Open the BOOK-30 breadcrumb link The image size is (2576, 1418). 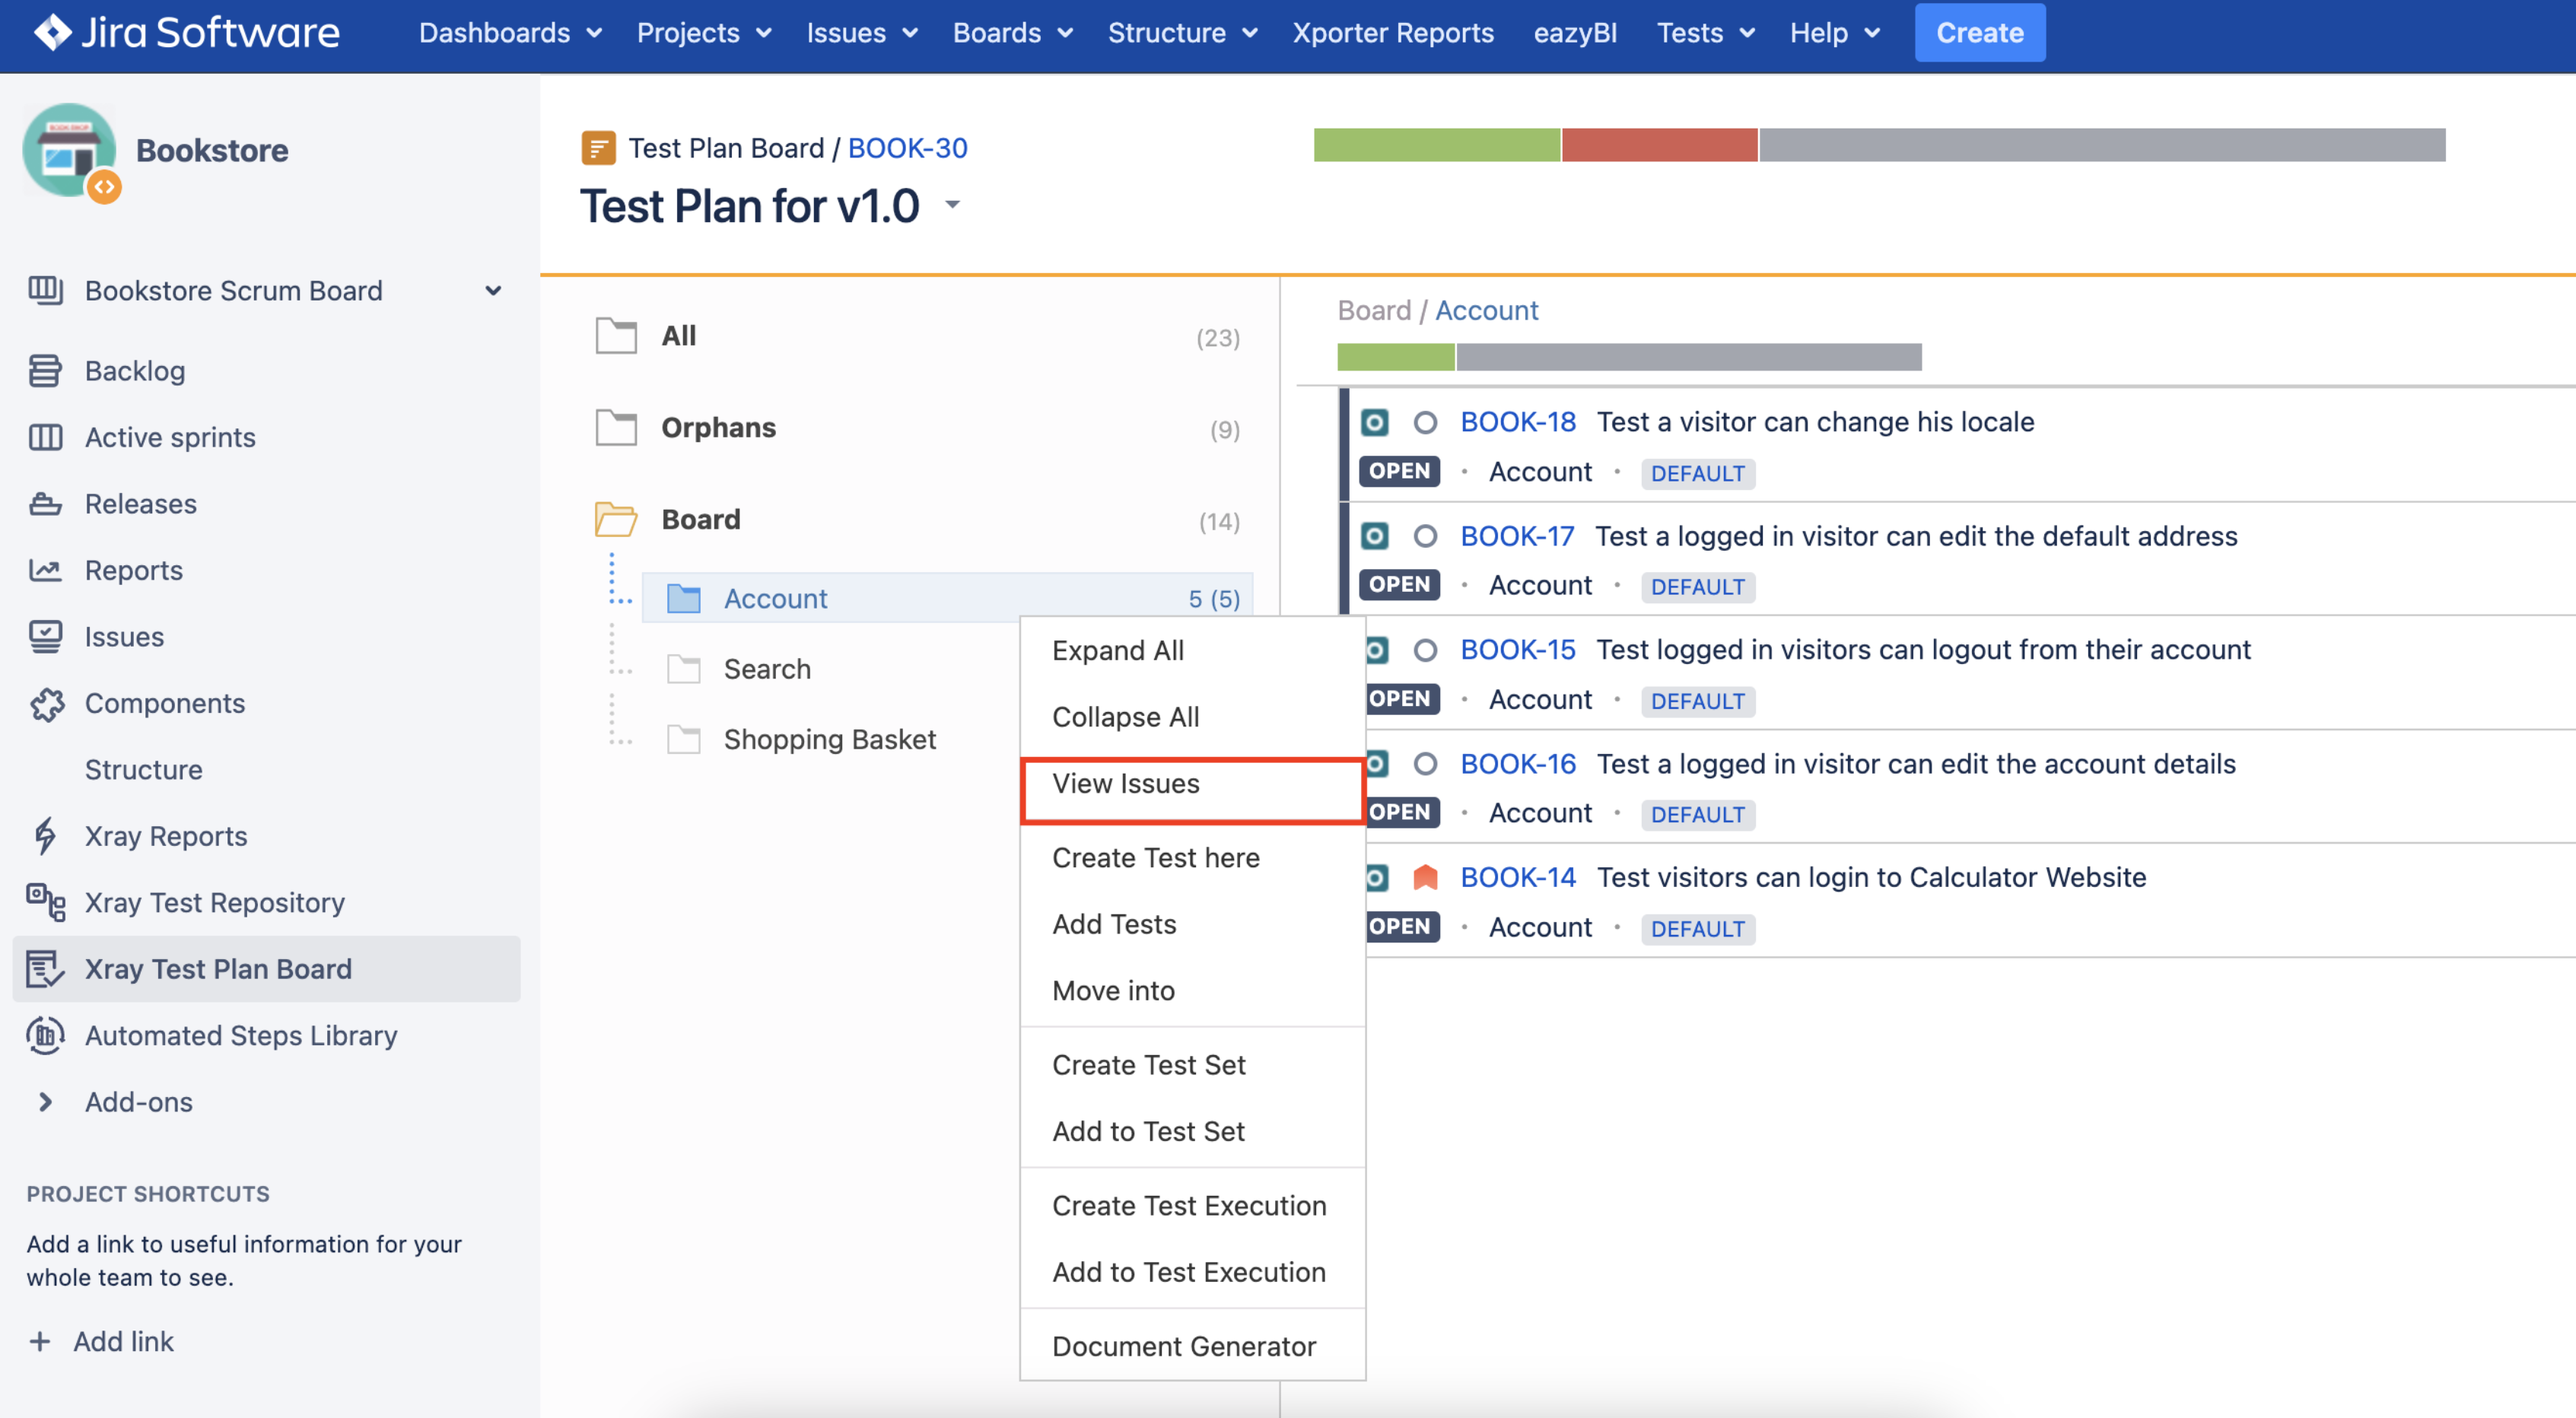tap(907, 148)
